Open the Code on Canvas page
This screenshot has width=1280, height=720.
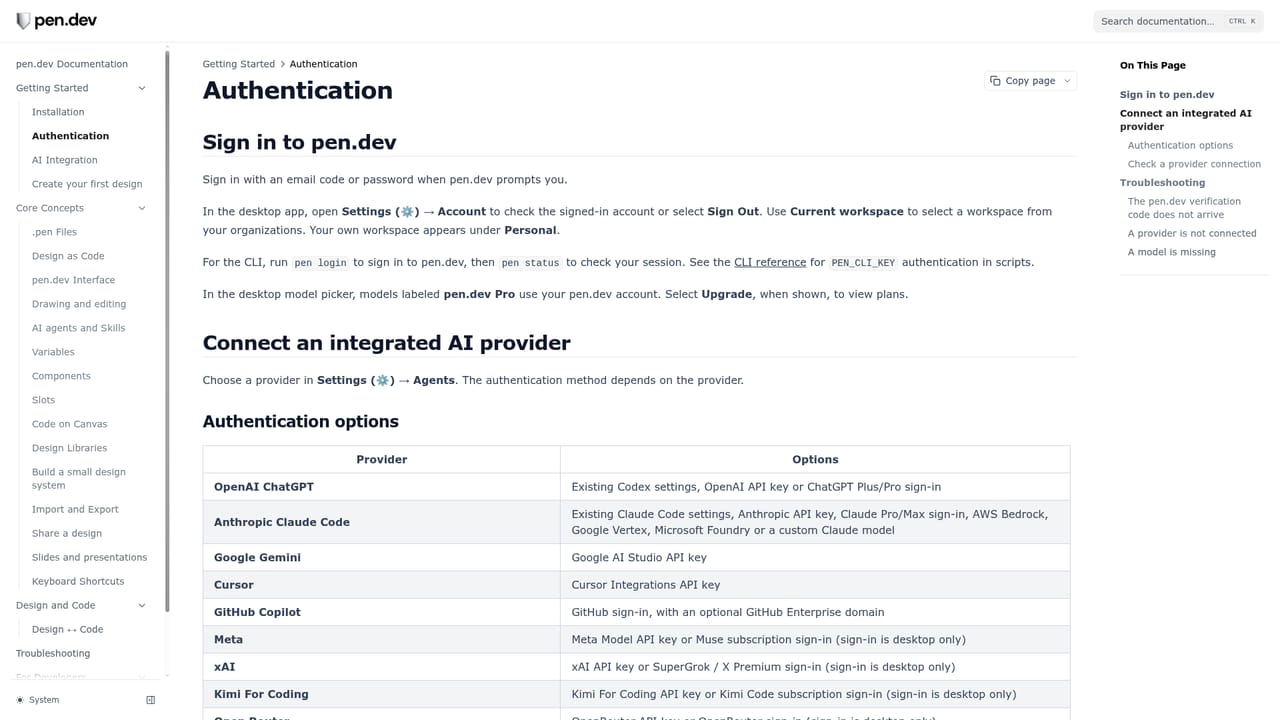pos(69,424)
